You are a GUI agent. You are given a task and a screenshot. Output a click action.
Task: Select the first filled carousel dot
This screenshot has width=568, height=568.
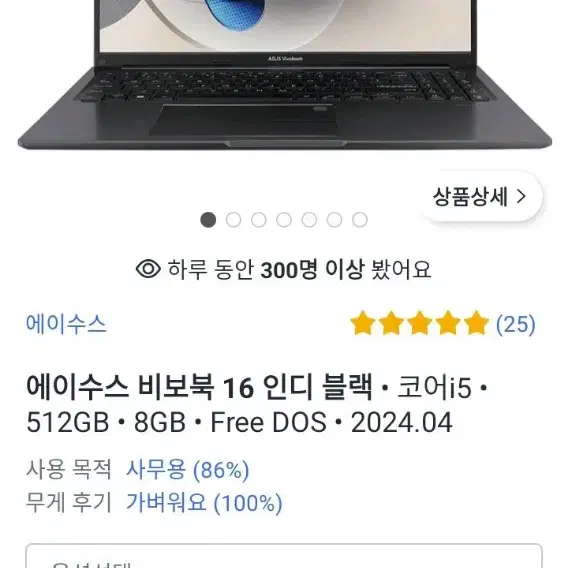tap(208, 220)
